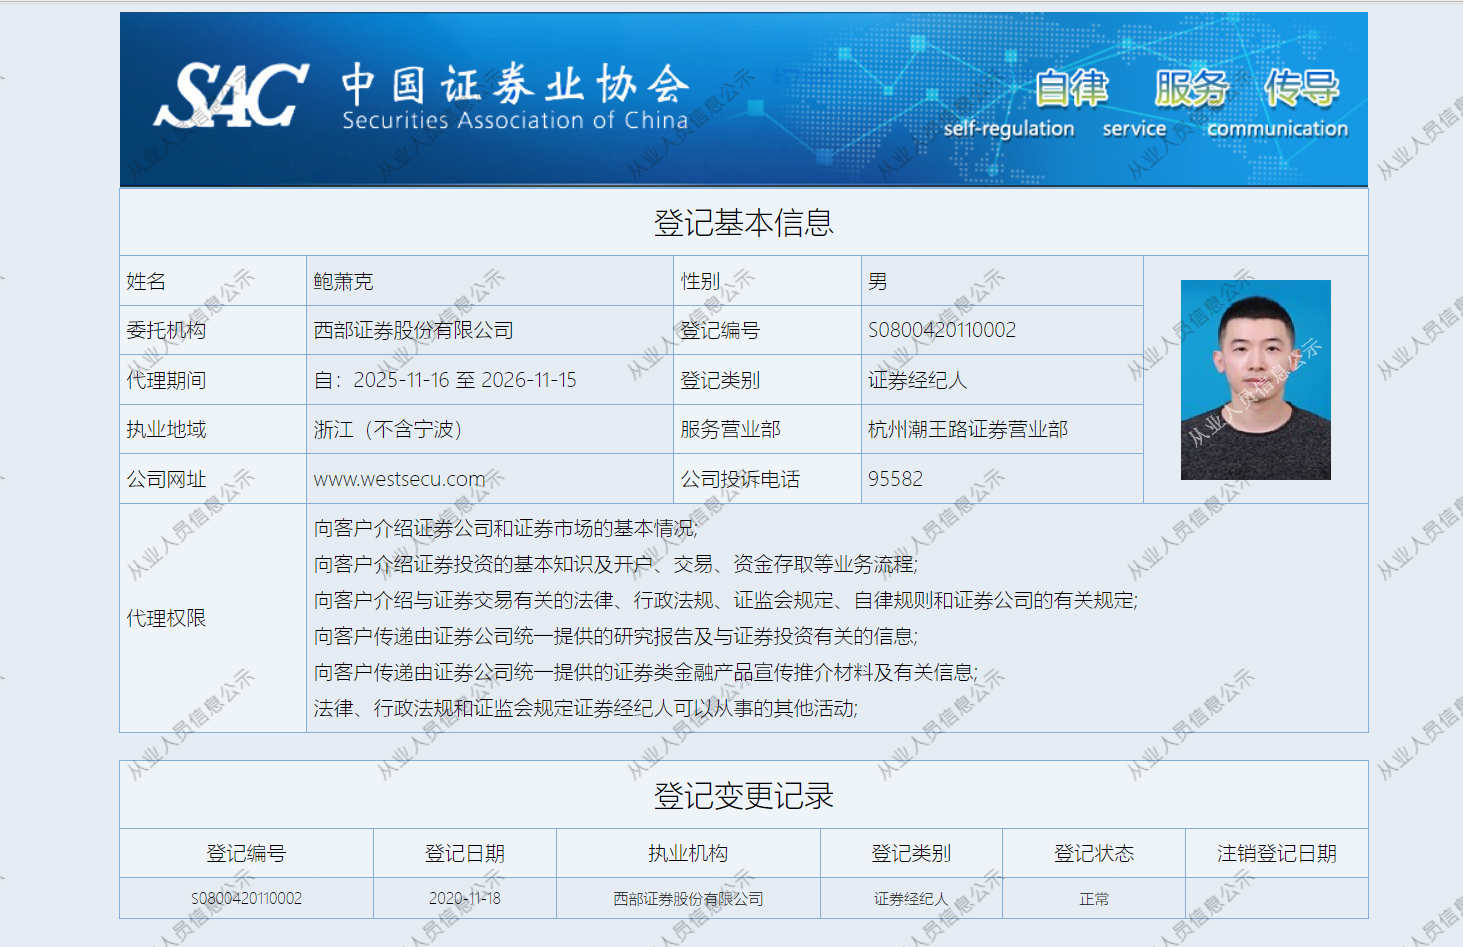Click the 中国证券业协会 banner title
The height and width of the screenshot is (947, 1463).
tap(515, 86)
